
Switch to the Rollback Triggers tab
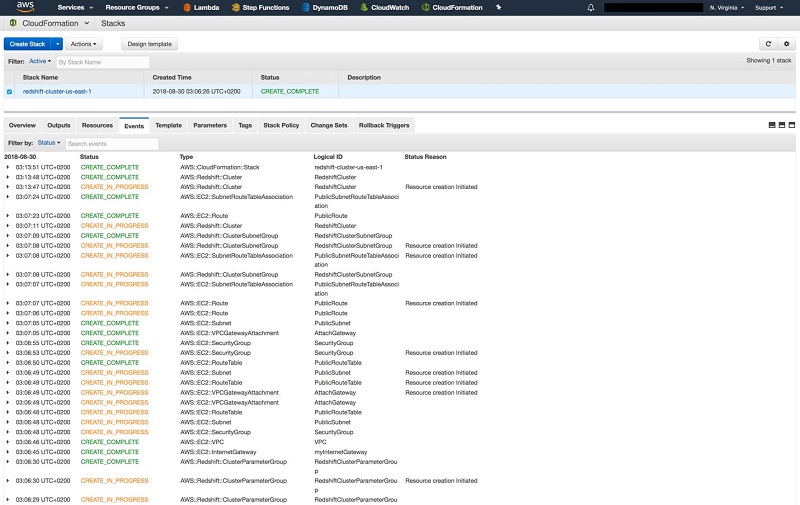[x=384, y=125]
